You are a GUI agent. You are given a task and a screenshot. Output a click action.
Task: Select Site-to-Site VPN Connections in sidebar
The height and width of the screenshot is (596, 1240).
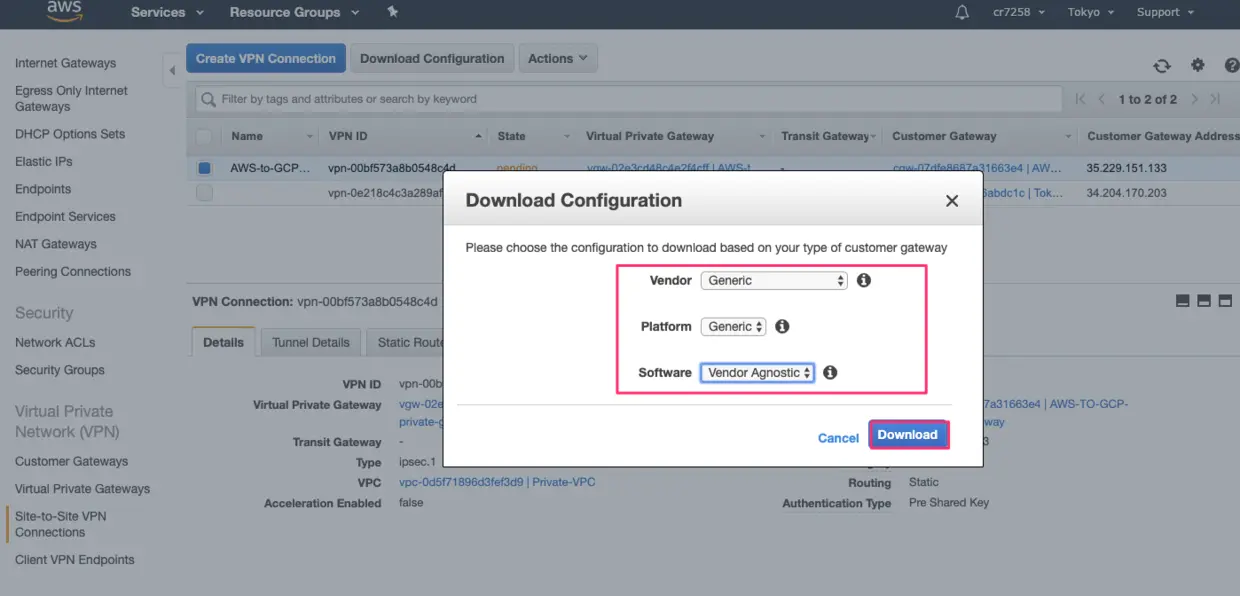coord(61,524)
